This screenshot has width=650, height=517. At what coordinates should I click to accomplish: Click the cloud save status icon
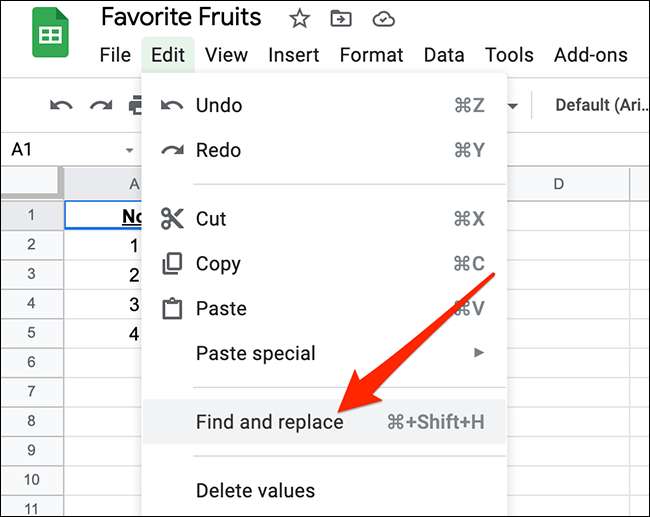tap(382, 18)
